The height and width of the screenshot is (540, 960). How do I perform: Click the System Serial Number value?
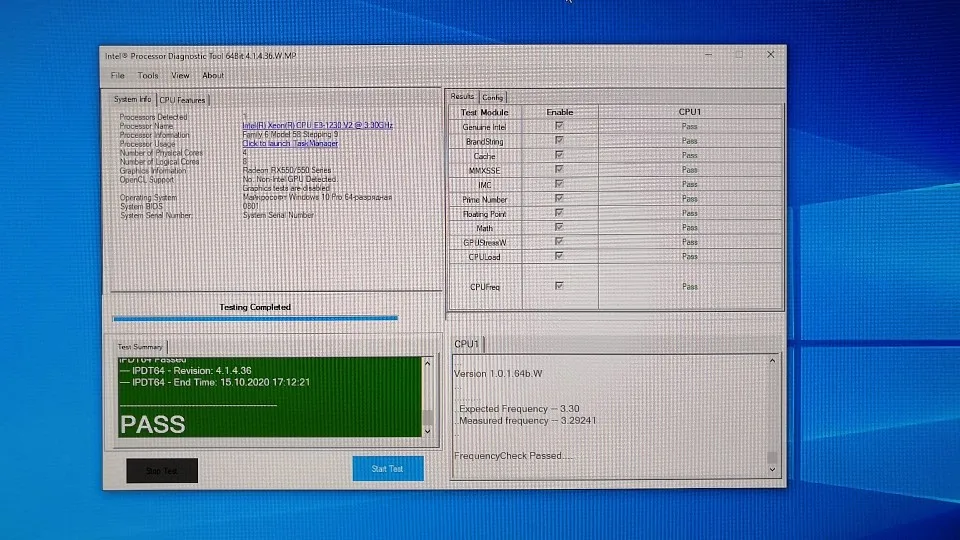(x=279, y=215)
